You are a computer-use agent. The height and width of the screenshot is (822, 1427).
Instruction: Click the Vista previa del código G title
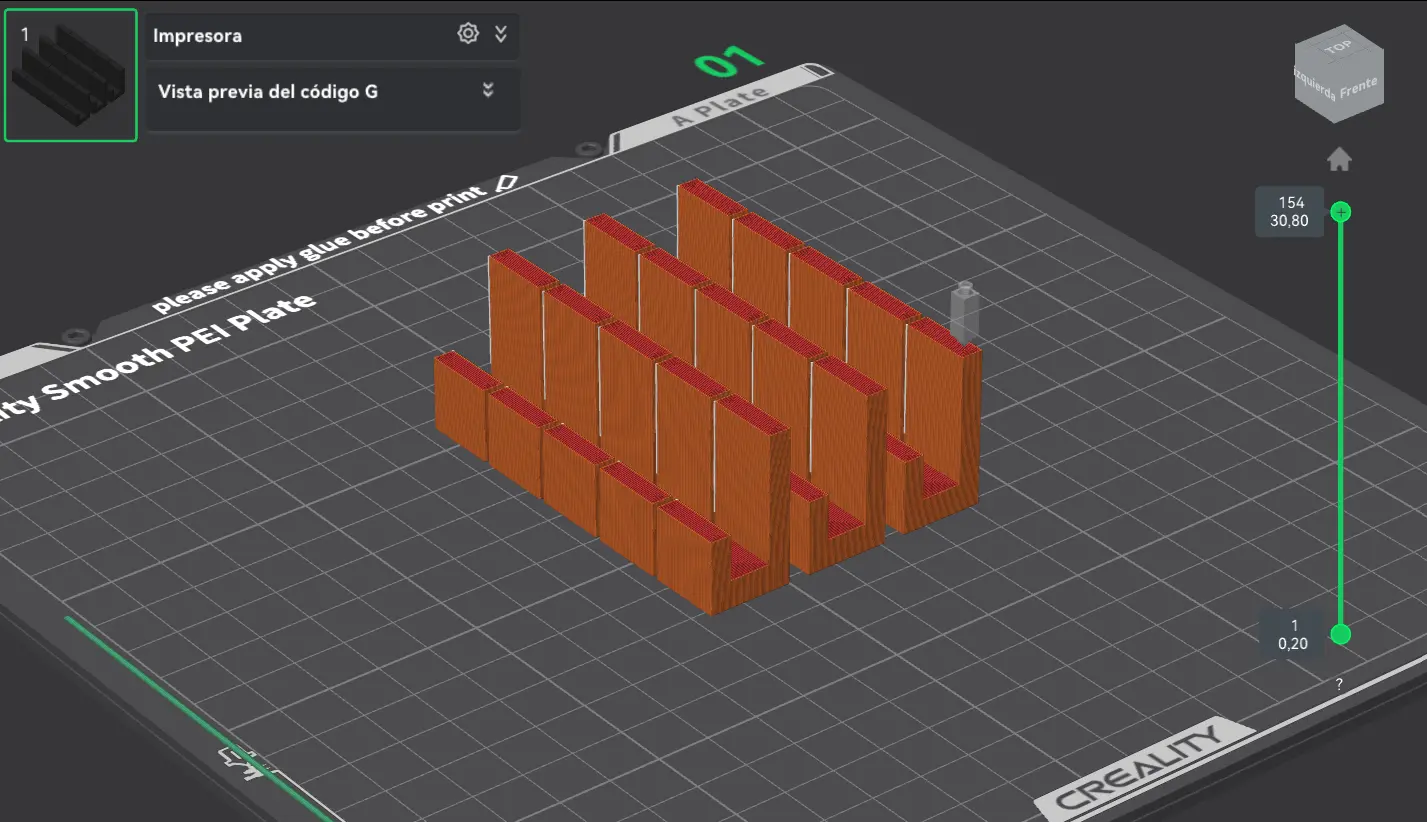coord(268,91)
